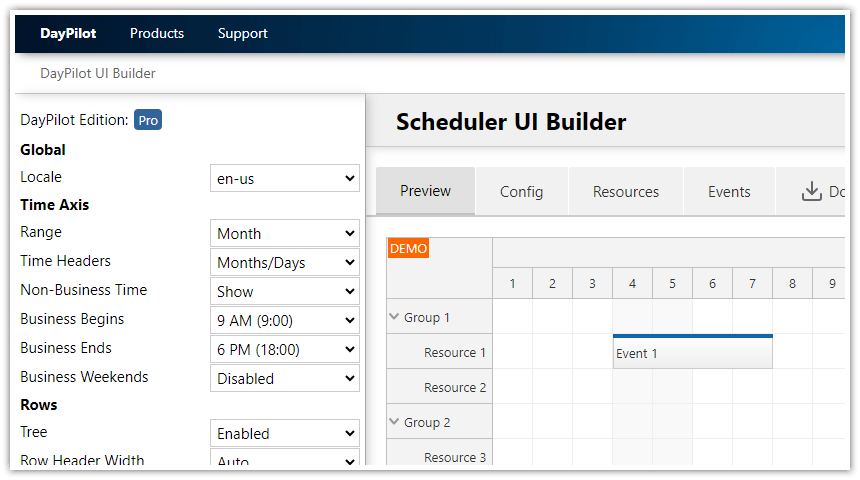
Task: Open the Locale dropdown showing en-us
Action: tap(285, 178)
